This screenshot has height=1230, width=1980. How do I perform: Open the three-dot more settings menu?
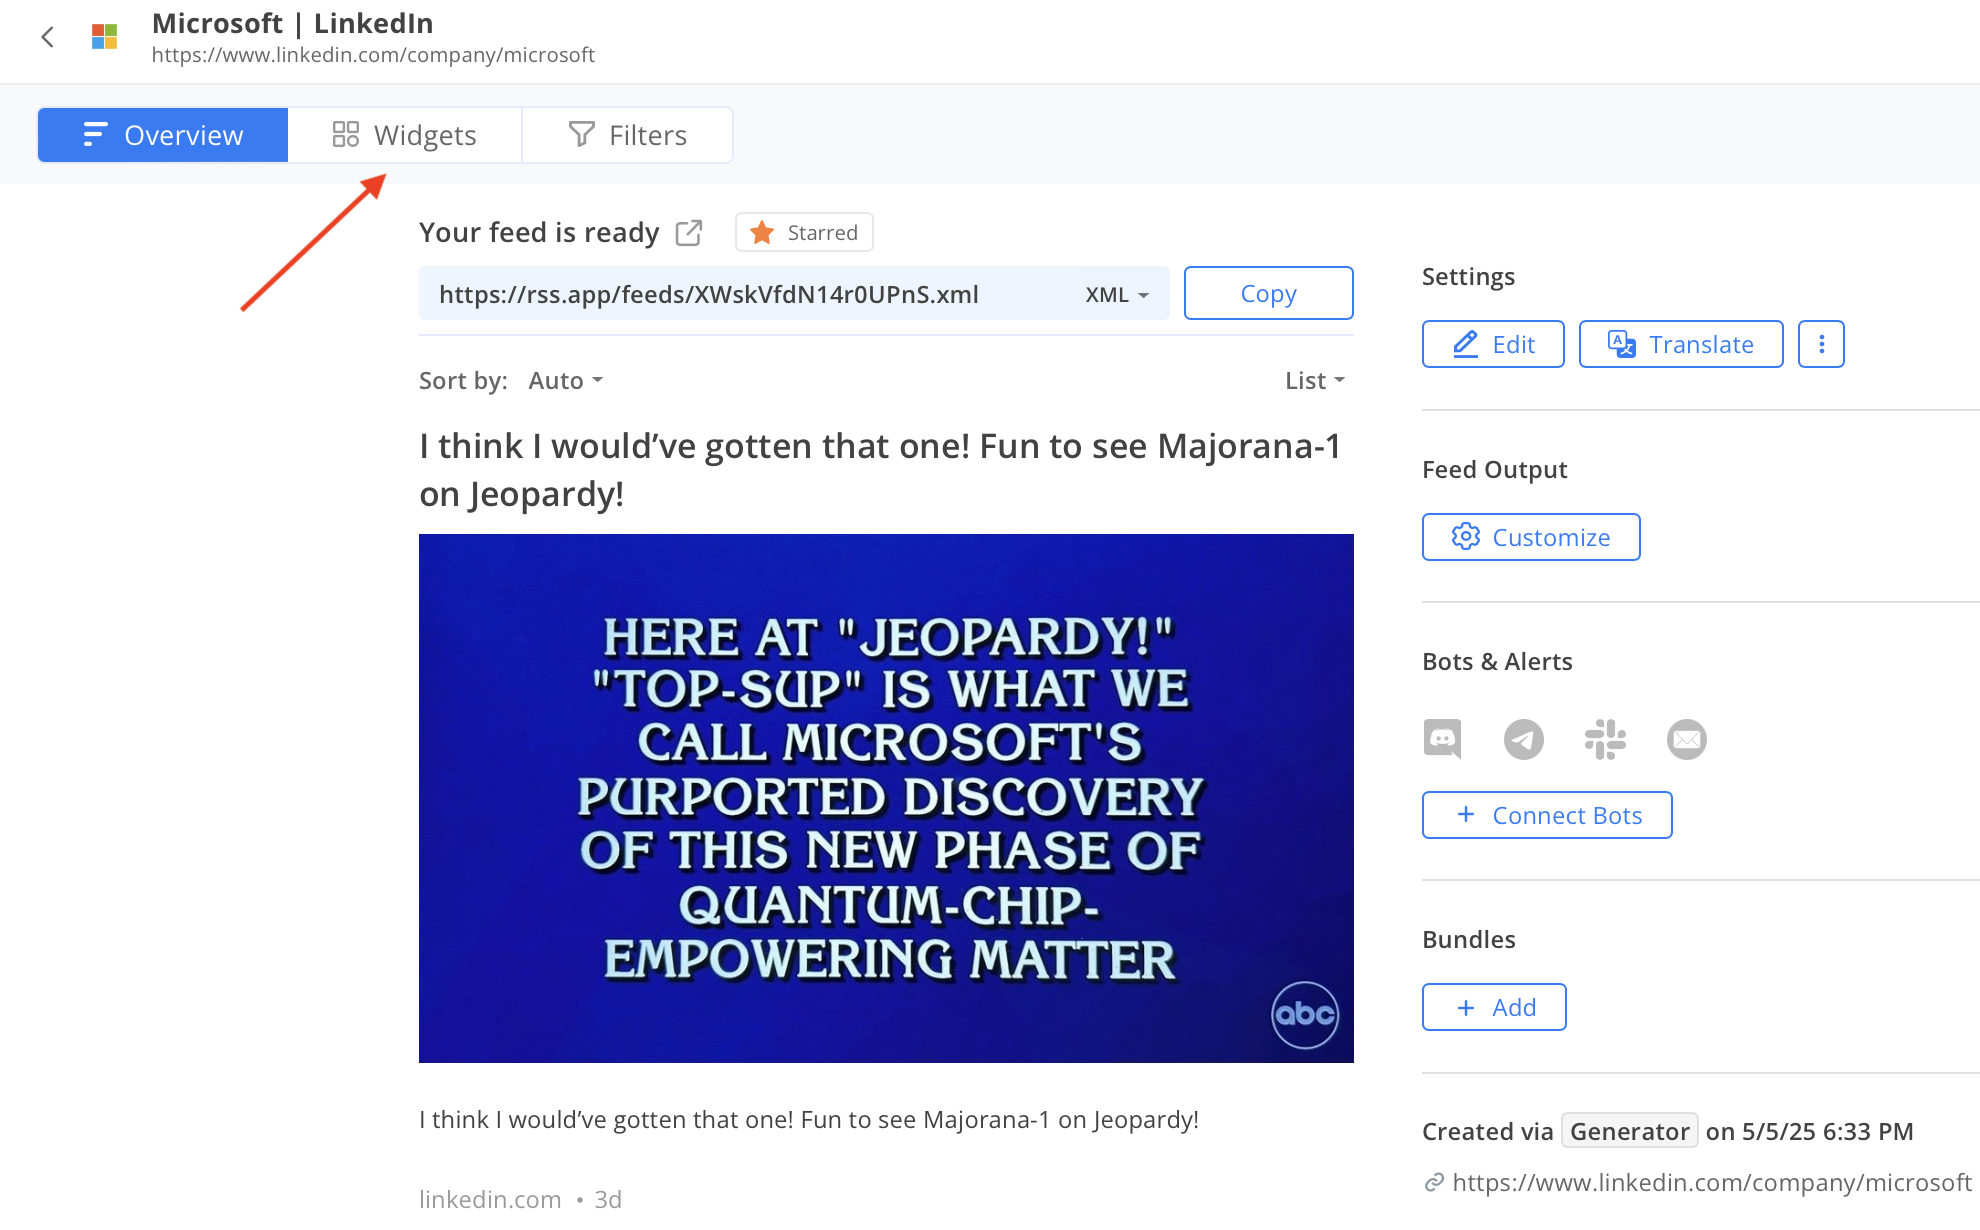point(1821,344)
